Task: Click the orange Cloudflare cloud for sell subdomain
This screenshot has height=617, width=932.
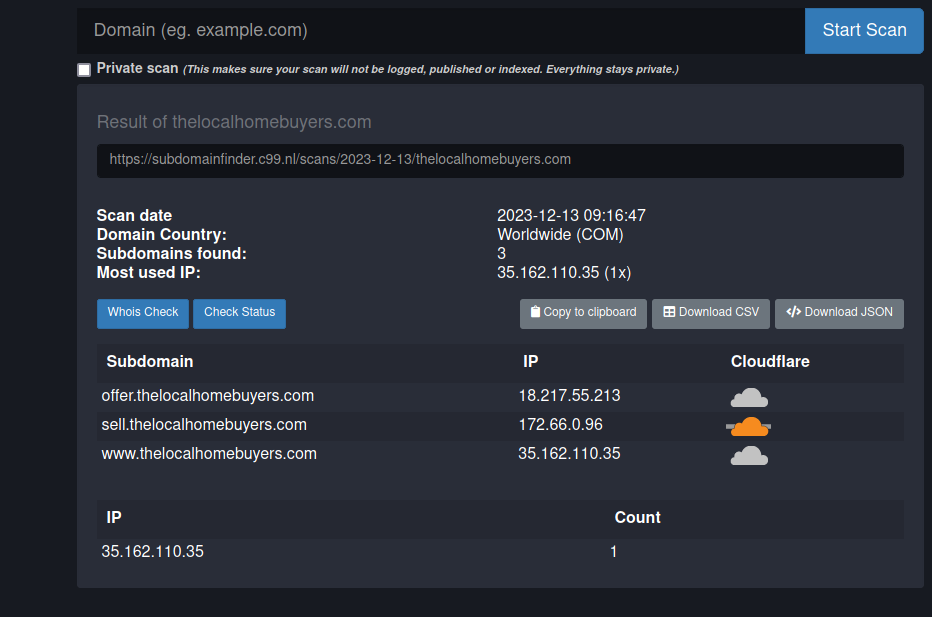Action: coord(748,427)
